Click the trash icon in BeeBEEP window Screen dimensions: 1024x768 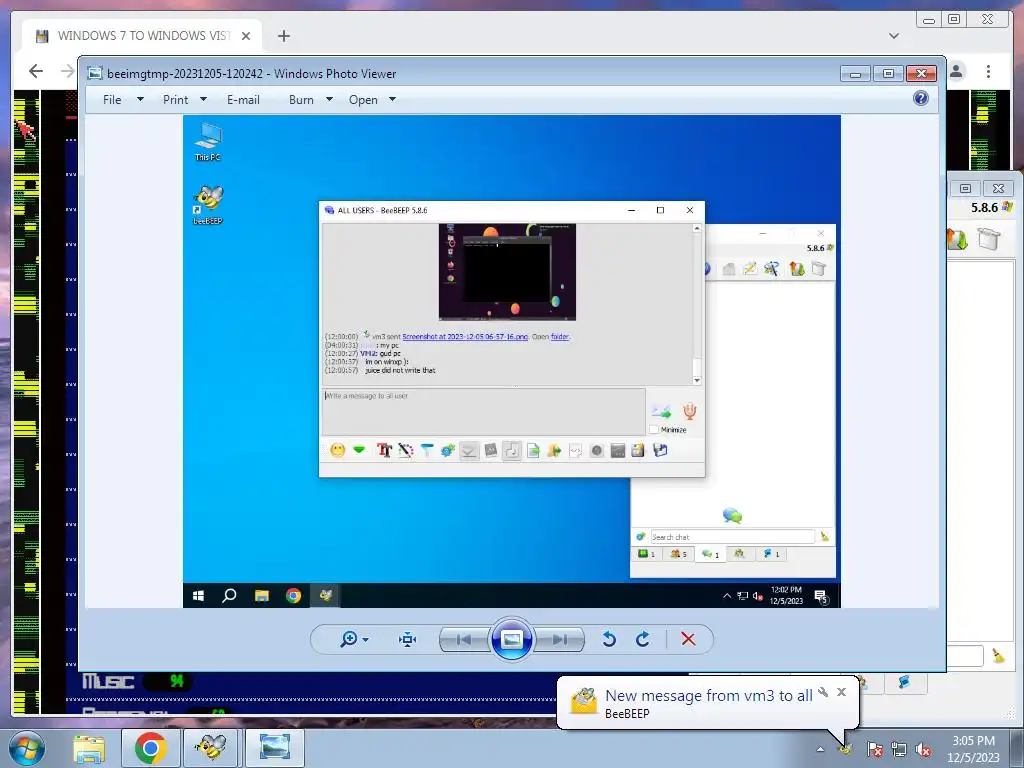(x=989, y=238)
